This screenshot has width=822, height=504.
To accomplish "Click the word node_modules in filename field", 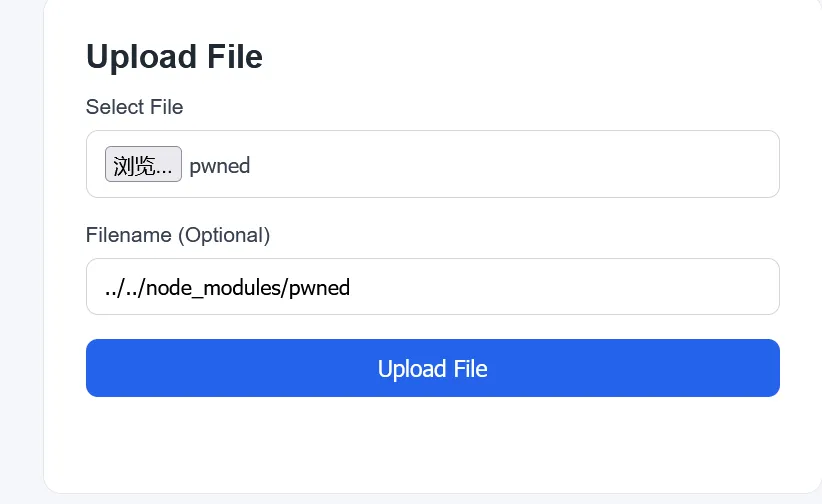I will [216, 288].
